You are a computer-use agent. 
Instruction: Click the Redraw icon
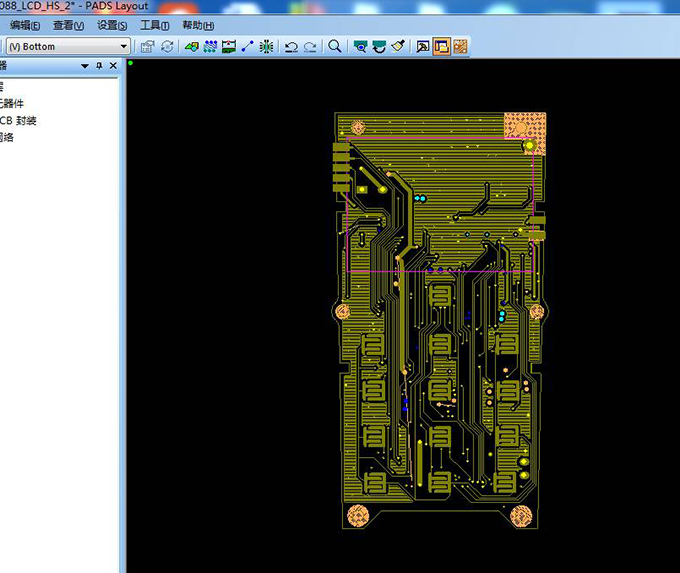pyautogui.click(x=379, y=46)
